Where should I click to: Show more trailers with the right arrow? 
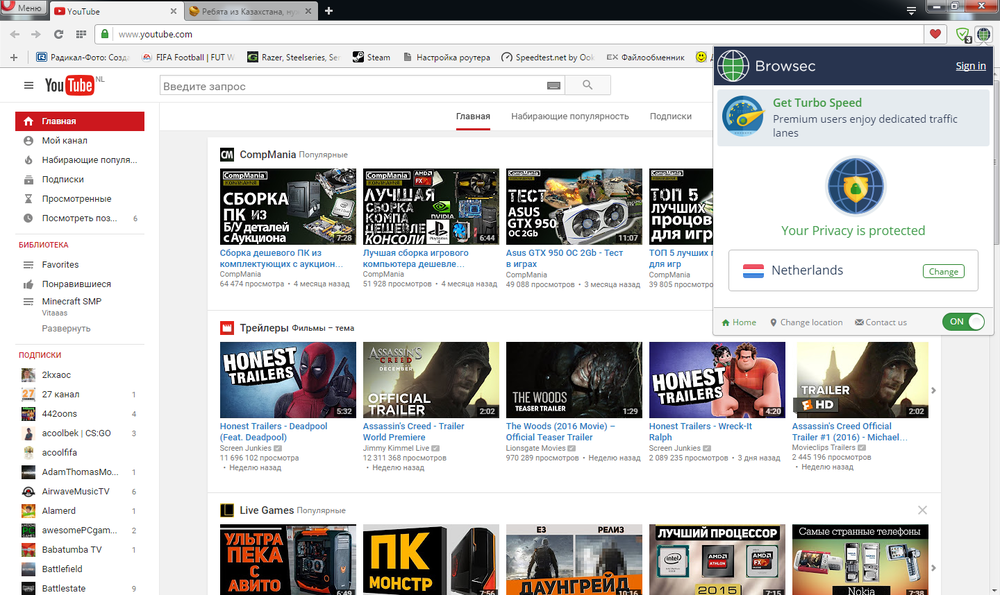[934, 390]
